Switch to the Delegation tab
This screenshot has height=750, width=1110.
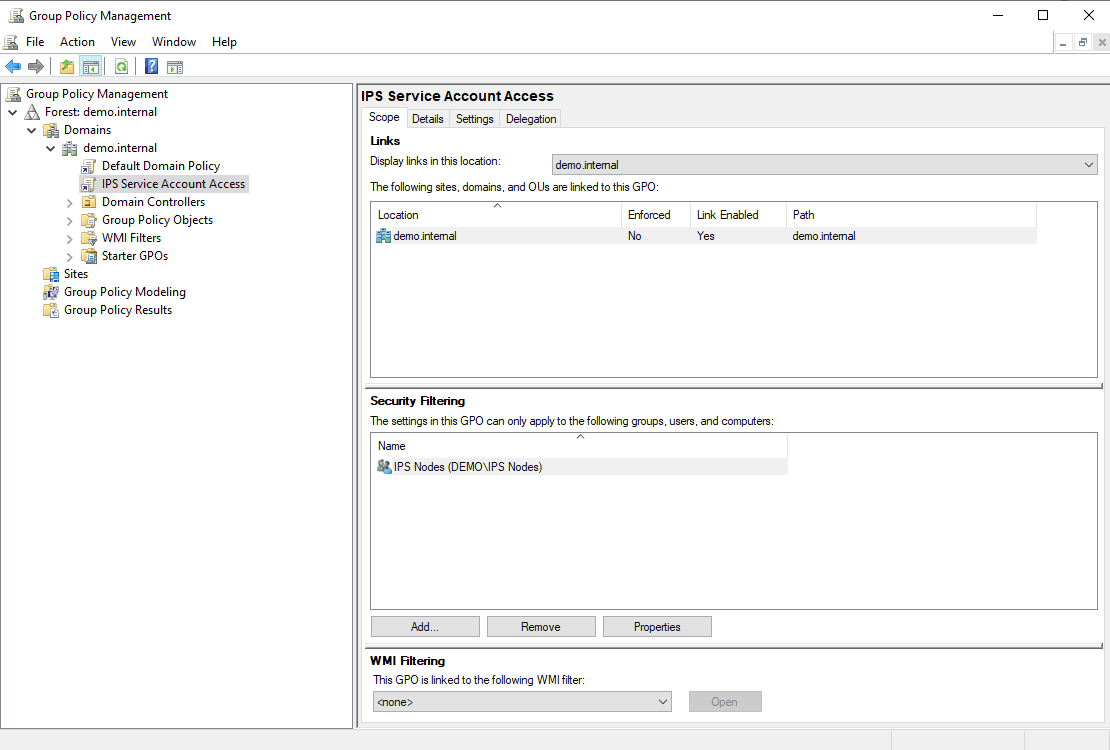click(x=531, y=118)
